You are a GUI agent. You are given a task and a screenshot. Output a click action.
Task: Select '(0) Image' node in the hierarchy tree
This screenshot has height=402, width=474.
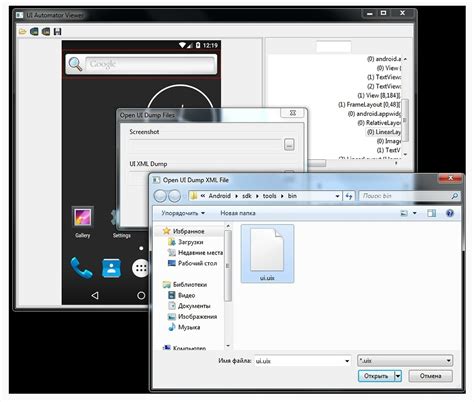[x=389, y=141]
